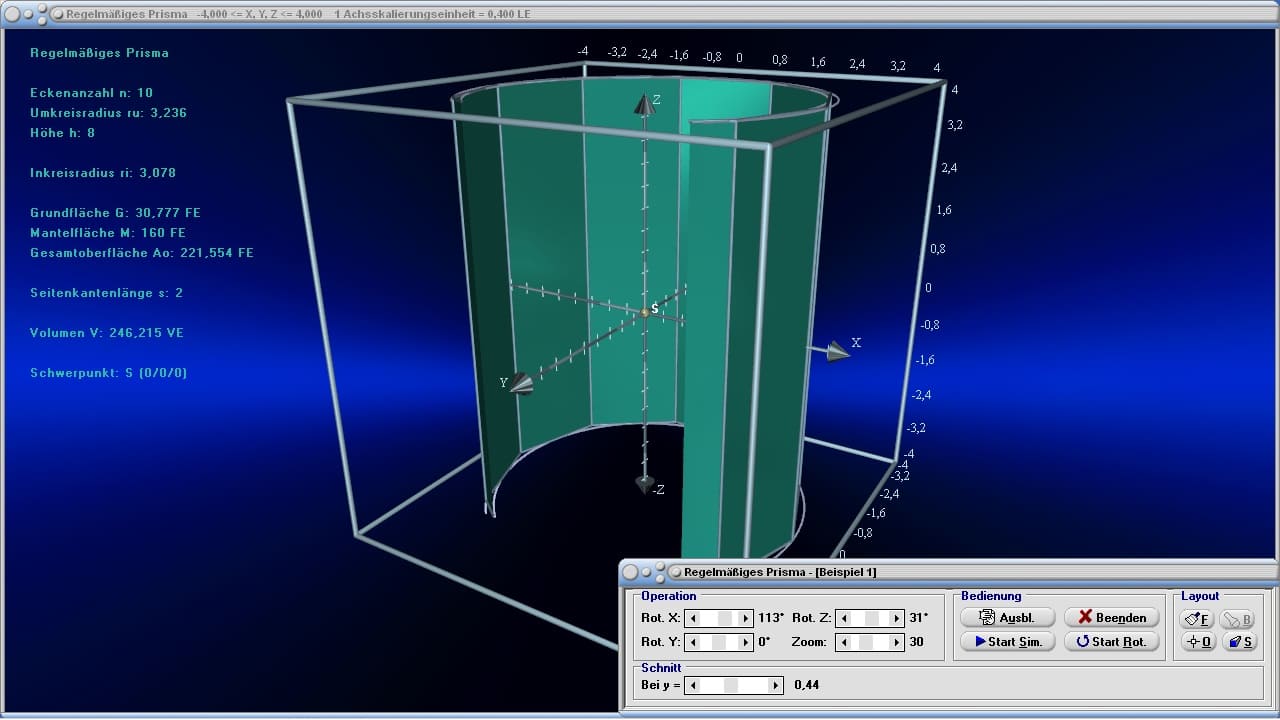The image size is (1280, 720).
Task: Click the Schnitt value 0,44
Action: point(806,685)
